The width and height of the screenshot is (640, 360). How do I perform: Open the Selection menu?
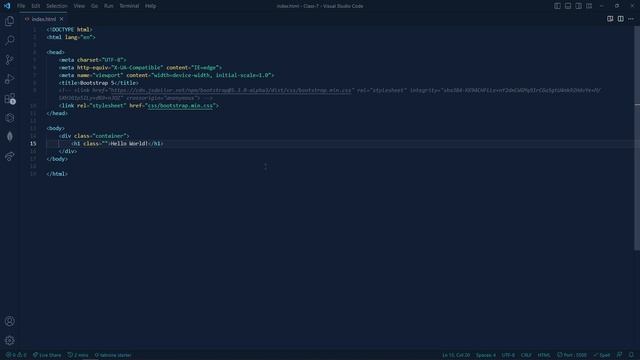tap(57, 6)
